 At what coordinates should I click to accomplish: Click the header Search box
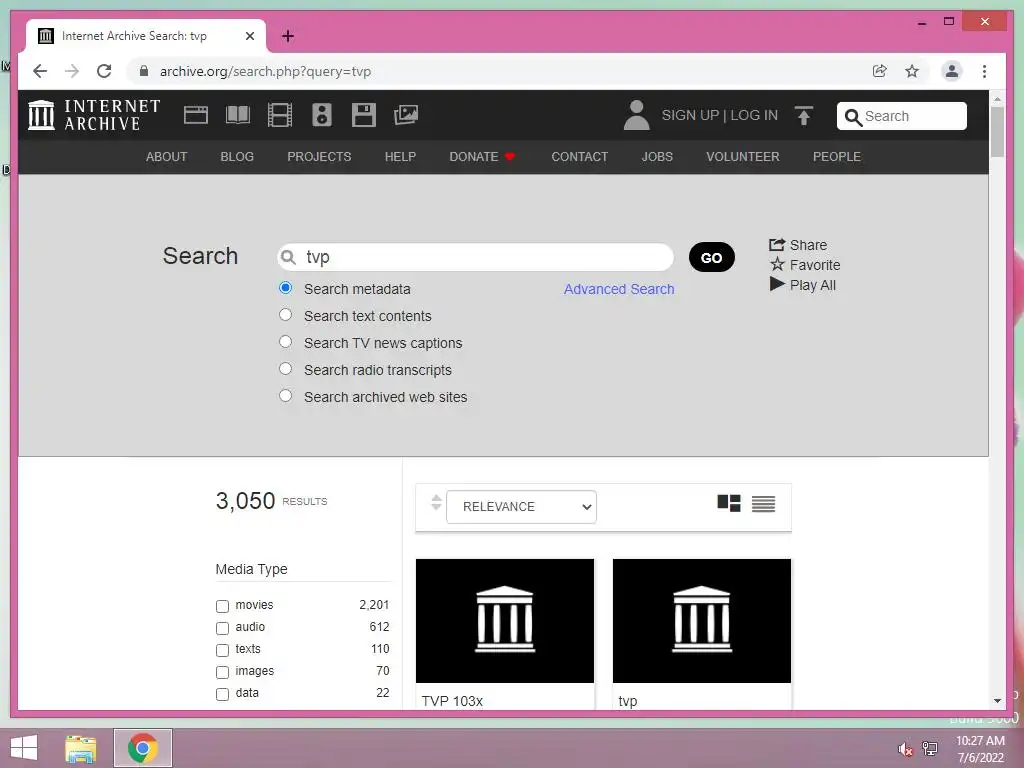tap(902, 116)
